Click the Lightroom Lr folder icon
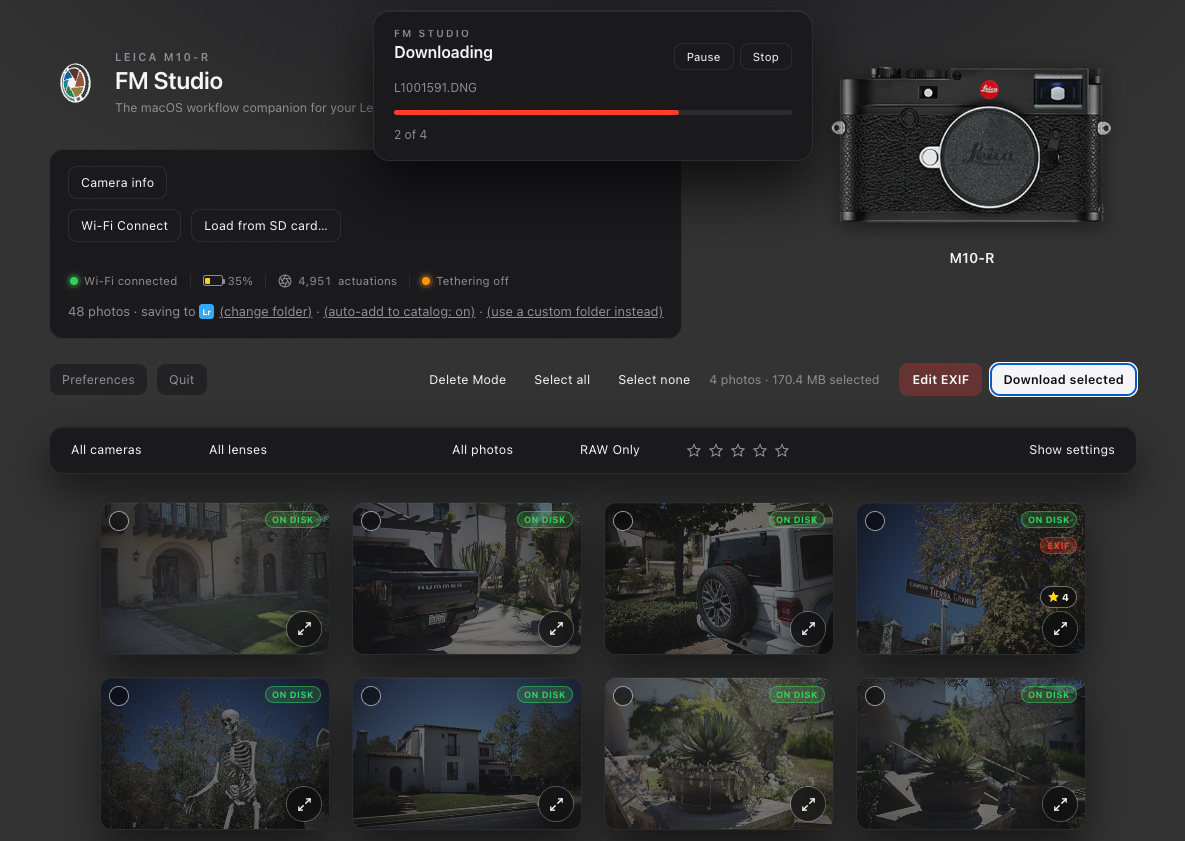The width and height of the screenshot is (1185, 841). click(206, 311)
